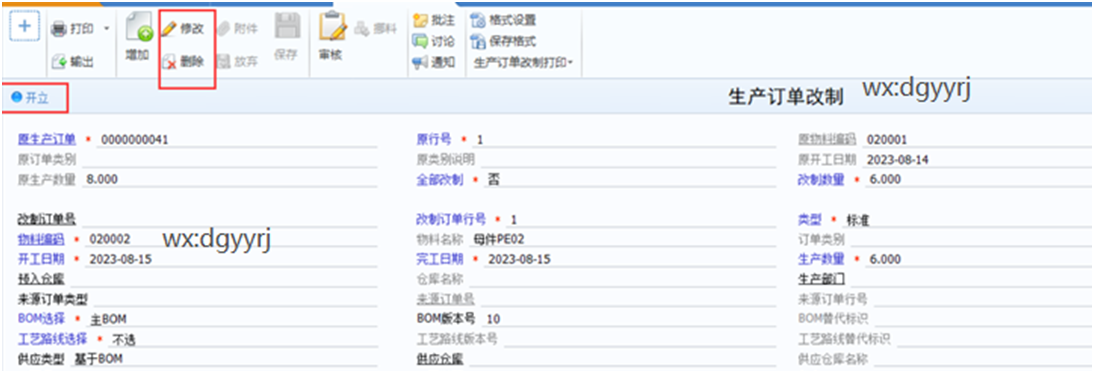Image resolution: width=1094 pixels, height=373 pixels.
Task: Click the field containing 020002
Action: point(232,240)
